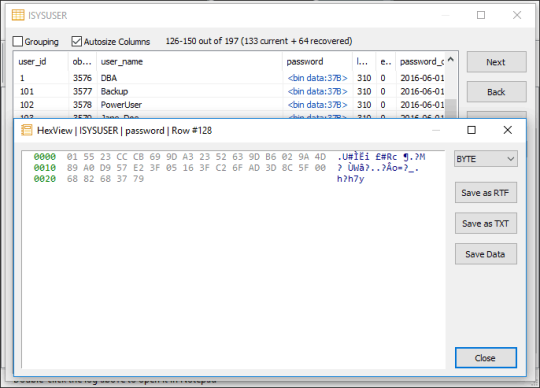Click object id cell 3576

tap(82, 78)
